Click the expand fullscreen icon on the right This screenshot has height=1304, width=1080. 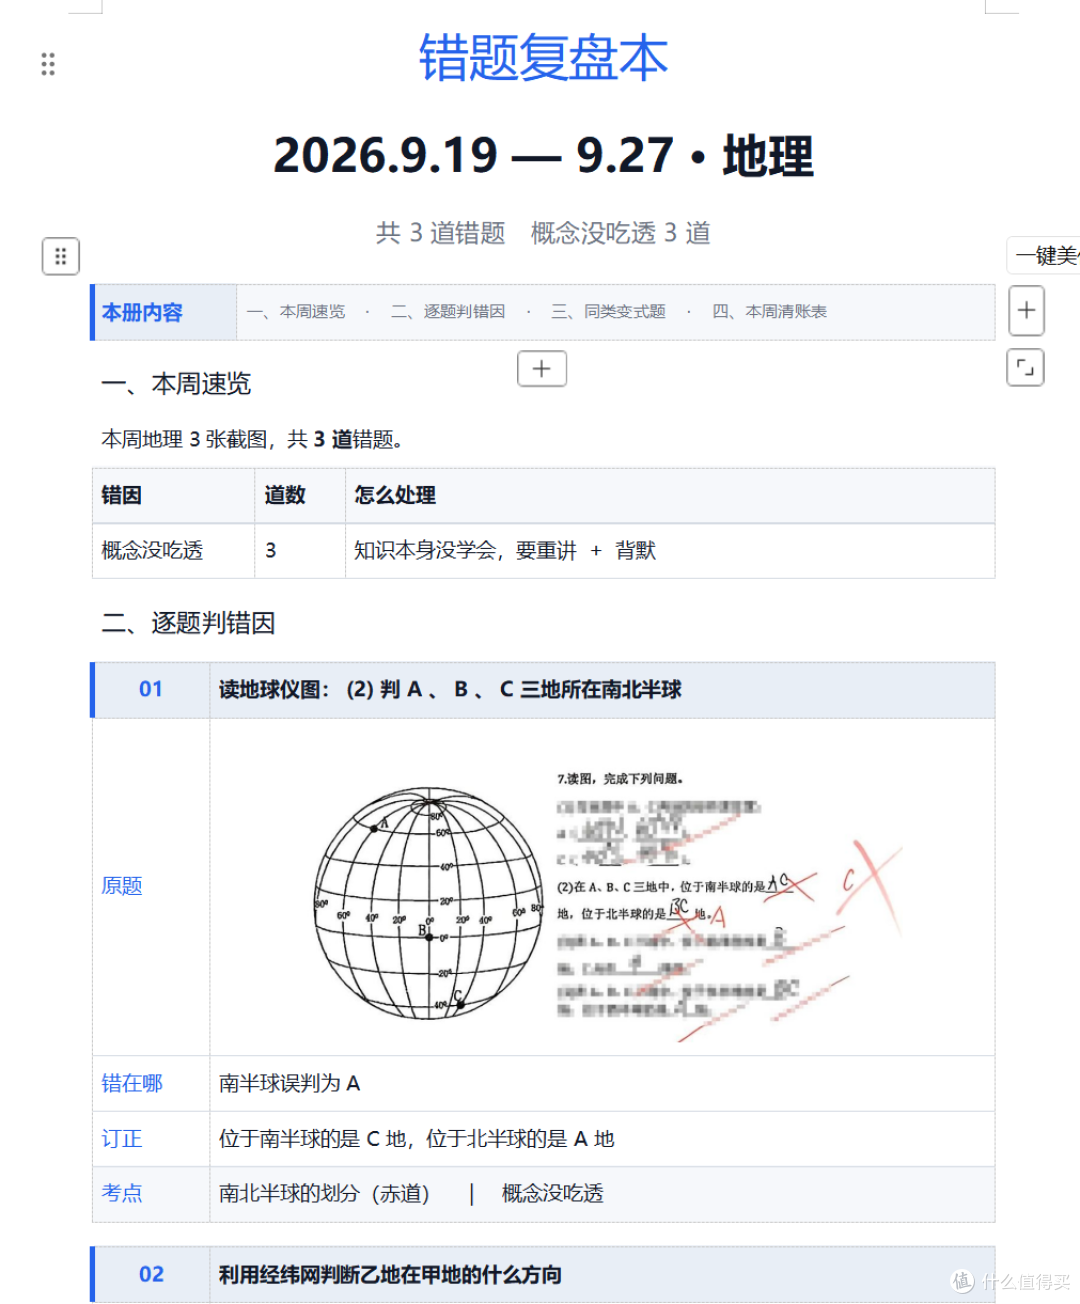tap(1025, 367)
